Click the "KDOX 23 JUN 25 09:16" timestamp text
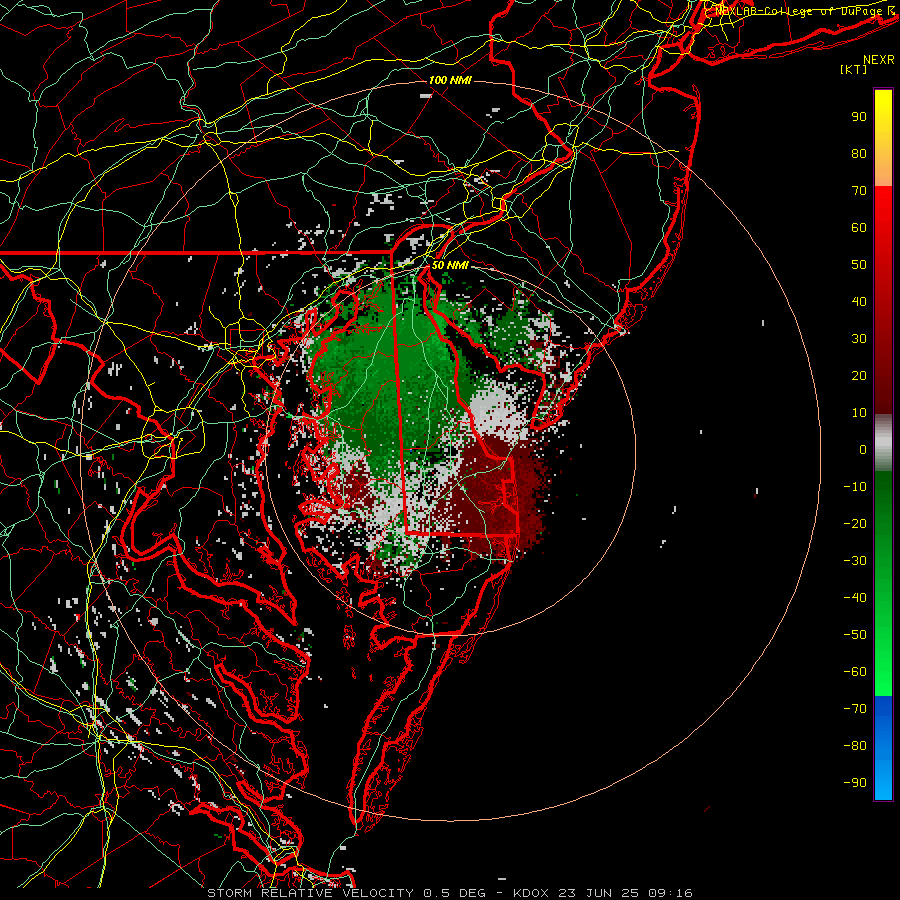Image resolution: width=900 pixels, height=900 pixels. pos(603,893)
